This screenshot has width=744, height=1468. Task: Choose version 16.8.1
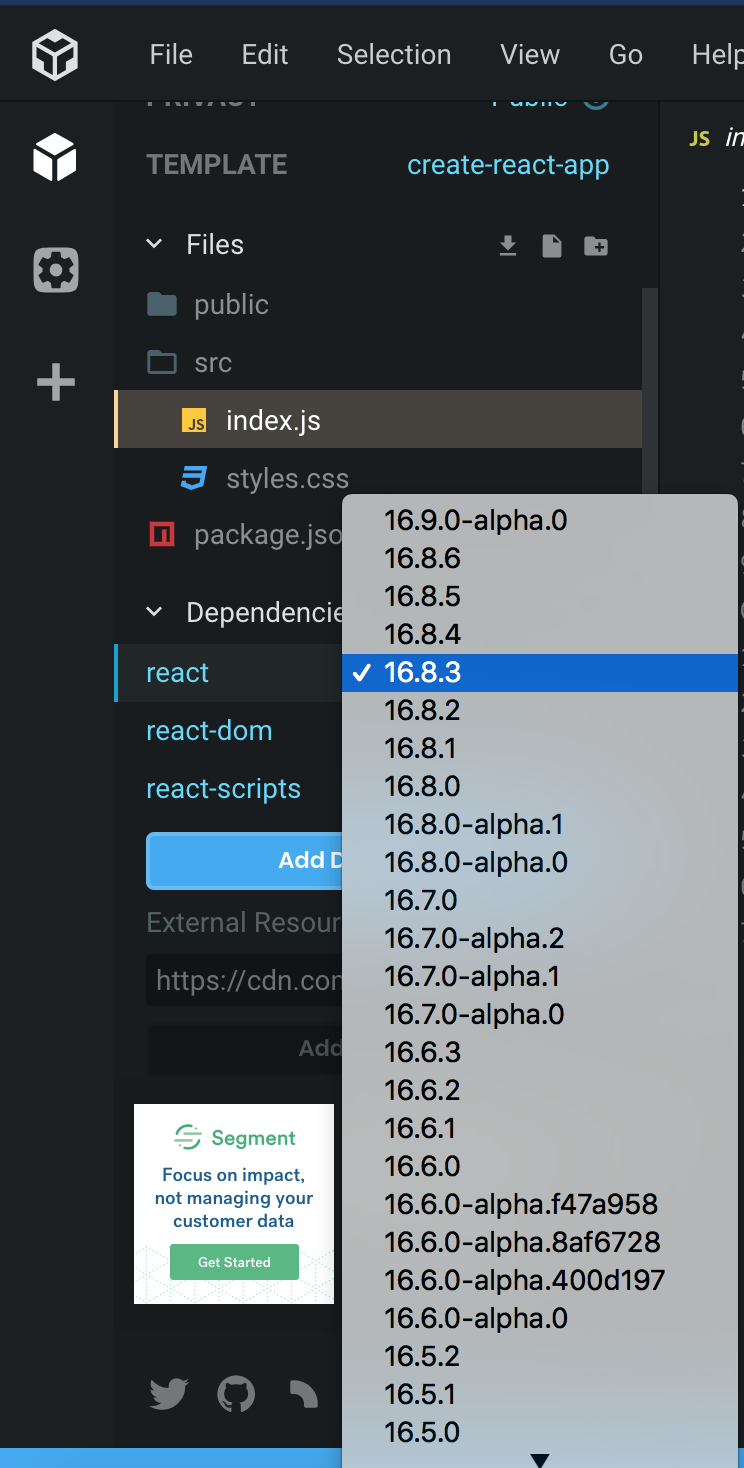540,748
